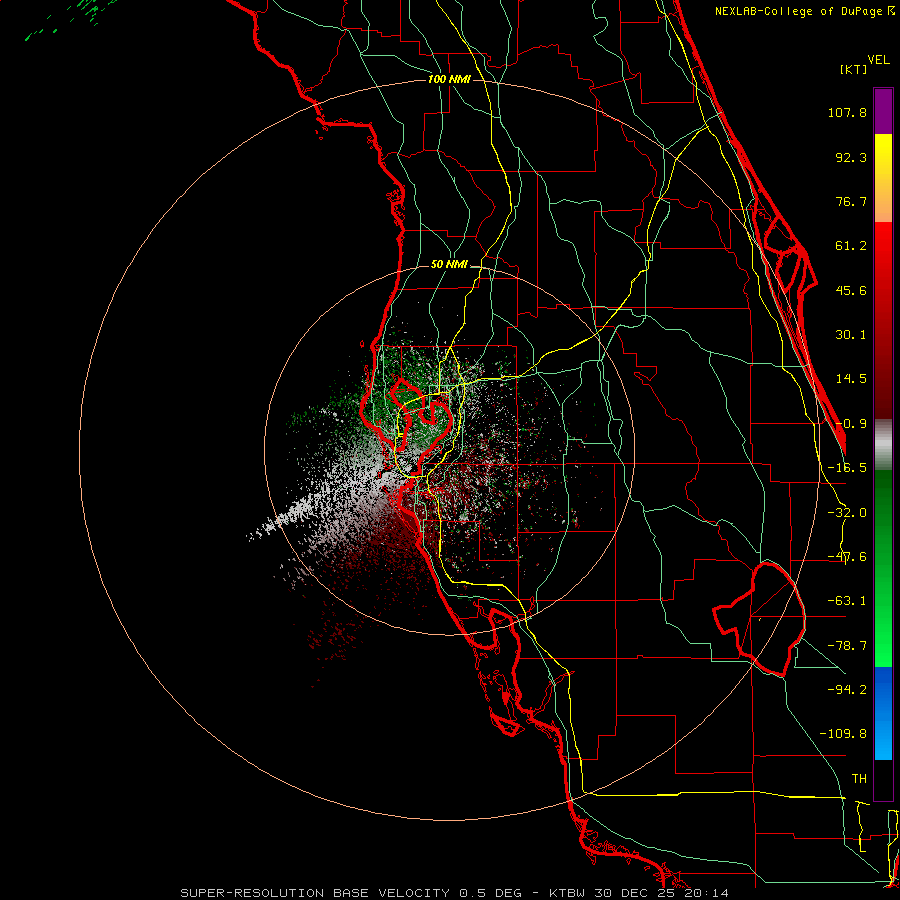Click the -78.7 velocity scale value

[x=847, y=646]
